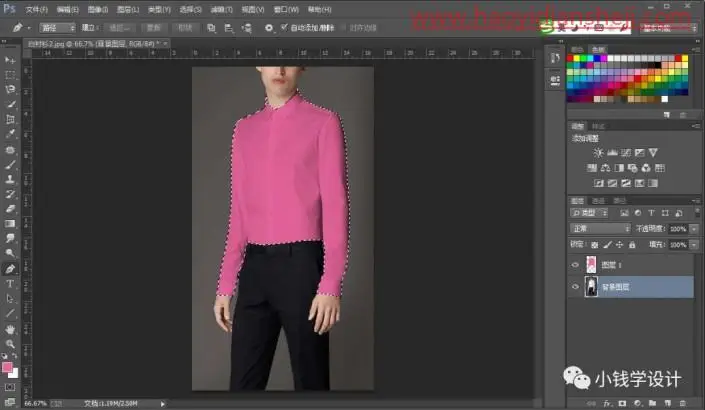Switch to the 样式 styles tab
This screenshot has height=410, width=705.
[x=598, y=126]
